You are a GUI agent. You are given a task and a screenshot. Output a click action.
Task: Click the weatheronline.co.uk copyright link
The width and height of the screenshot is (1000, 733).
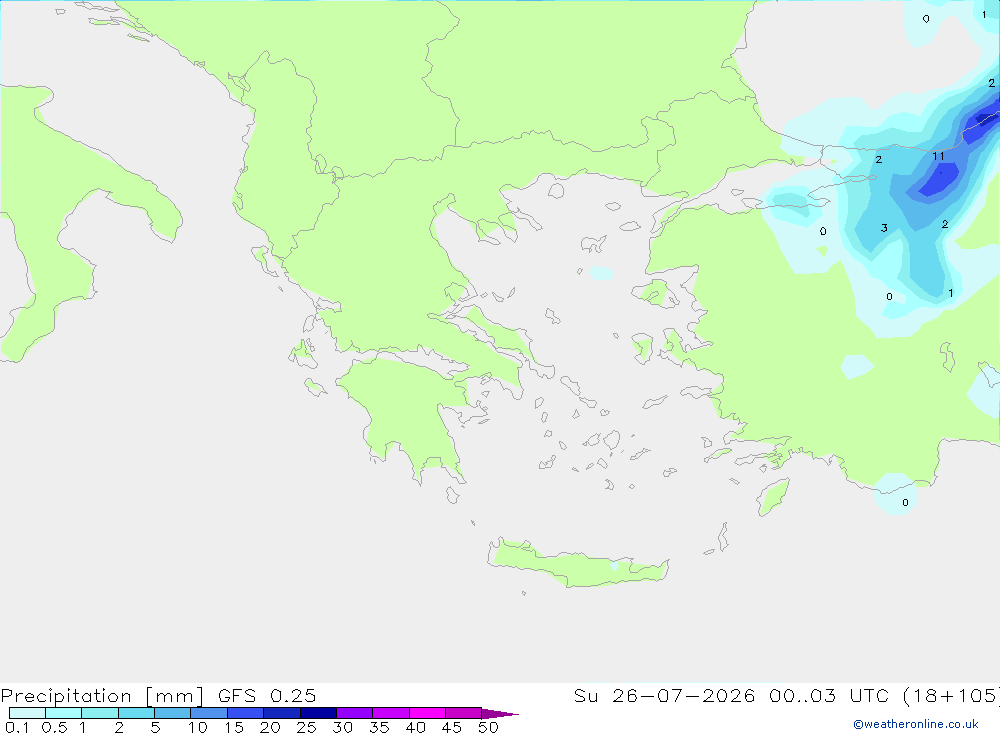916,724
